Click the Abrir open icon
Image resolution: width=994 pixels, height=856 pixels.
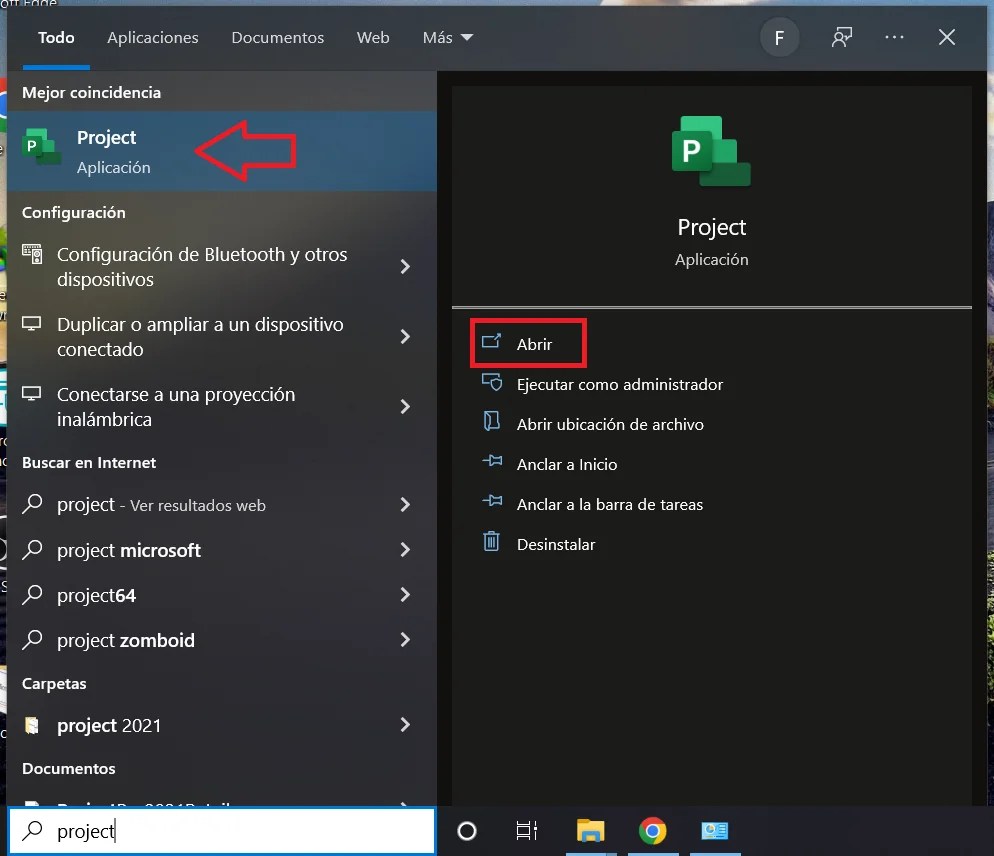[x=491, y=342]
